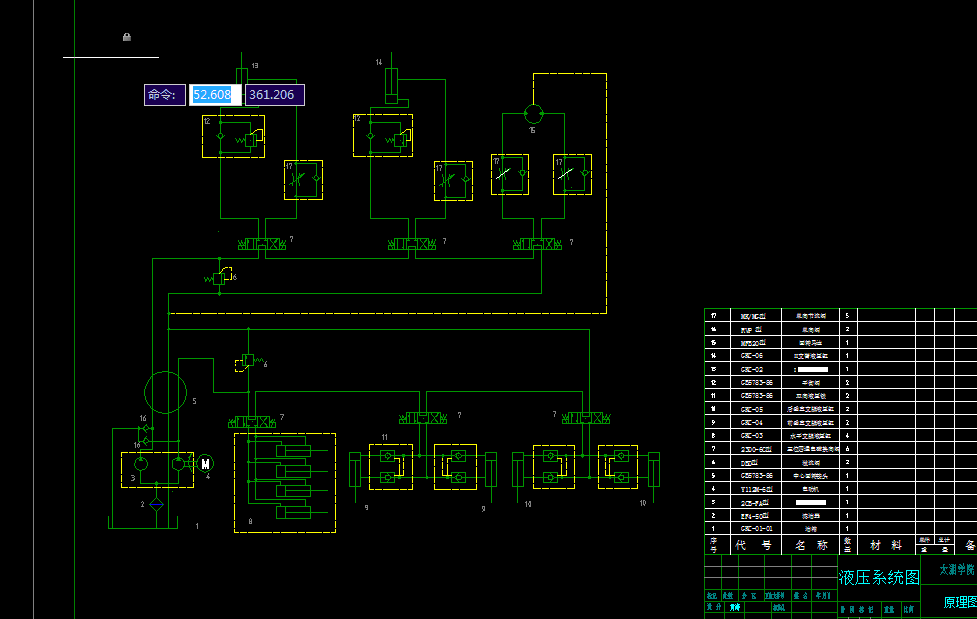Select directional valve 7 above the cylinders 10 pair
Viewport: 977px width, 619px height.
586,418
